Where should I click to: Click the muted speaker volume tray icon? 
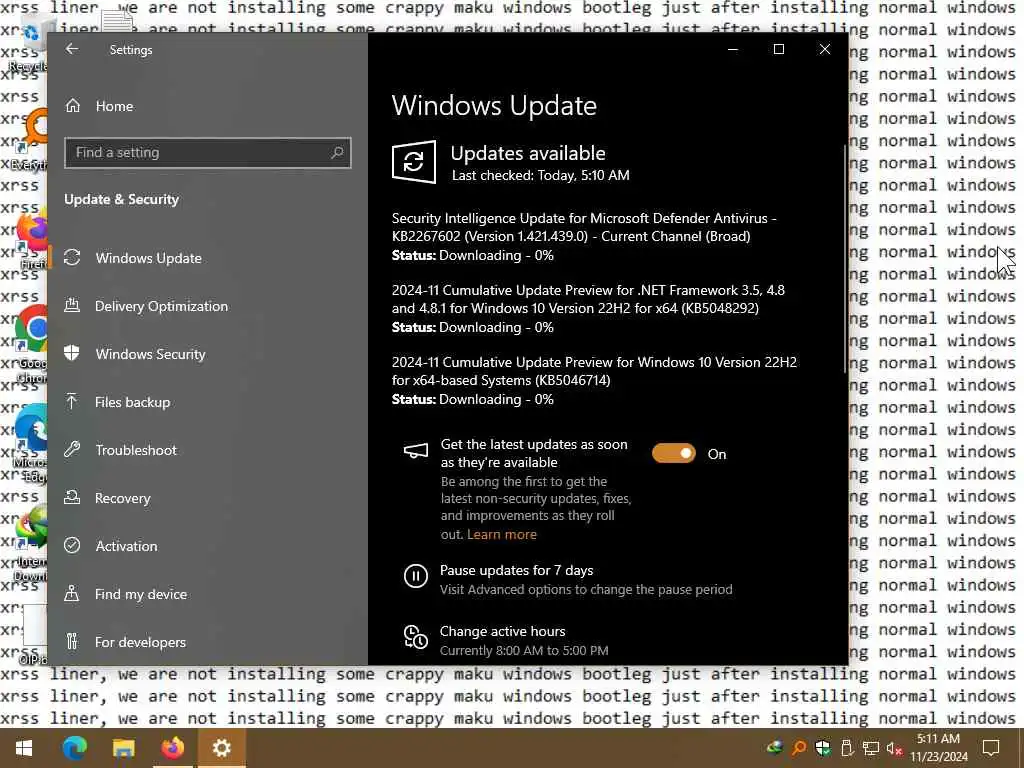[x=894, y=748]
